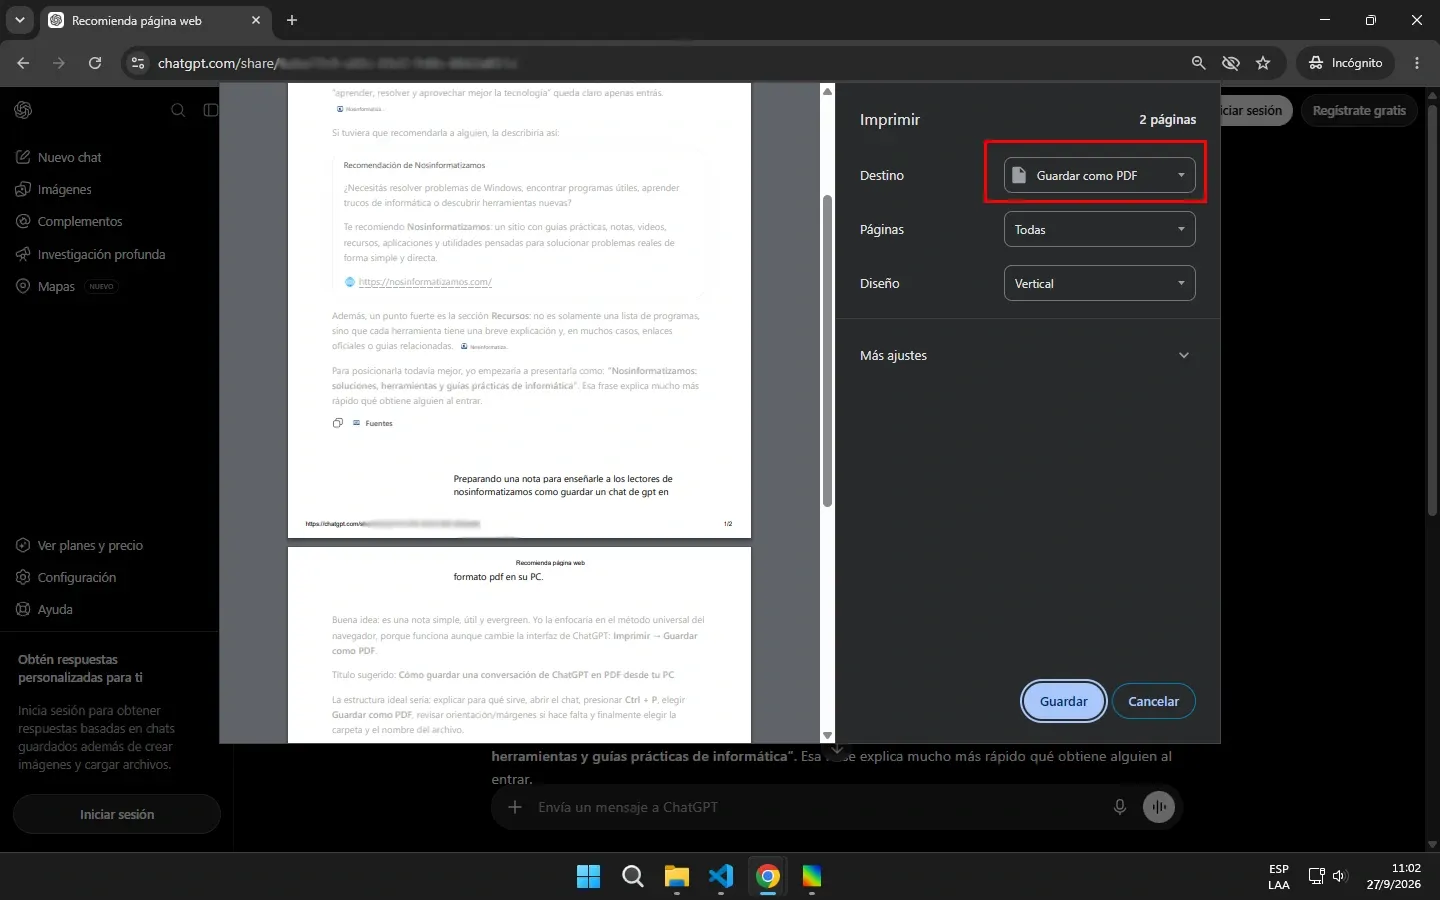This screenshot has width=1440, height=900.
Task: Click the plus attach icon in message box
Action: pos(515,807)
